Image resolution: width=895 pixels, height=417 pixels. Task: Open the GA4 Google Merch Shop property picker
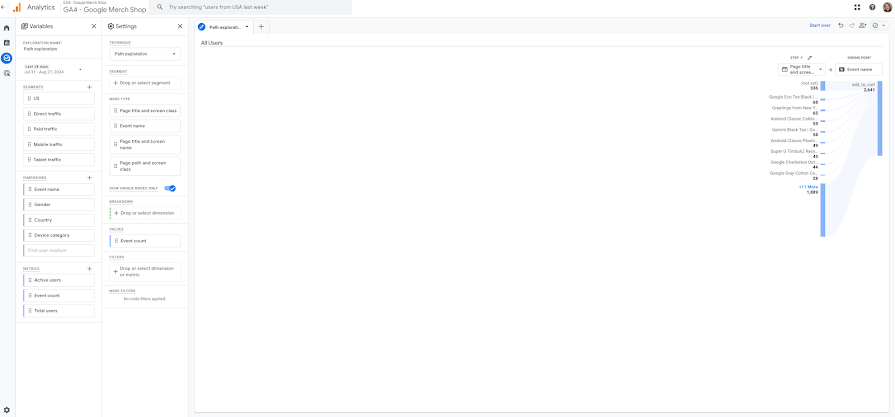(x=104, y=7)
